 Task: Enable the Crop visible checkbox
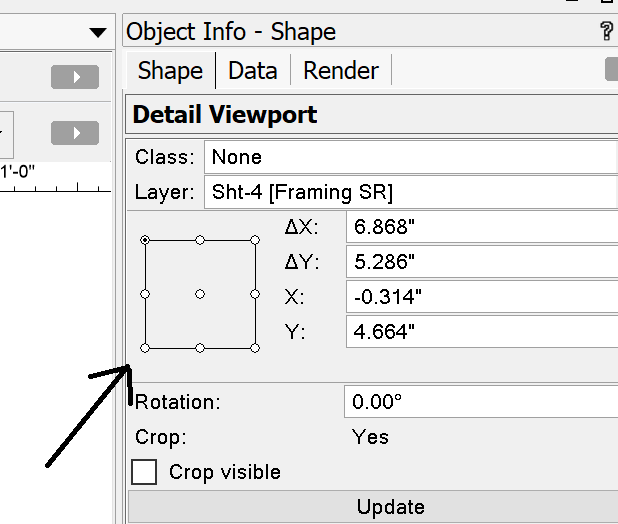coord(145,472)
